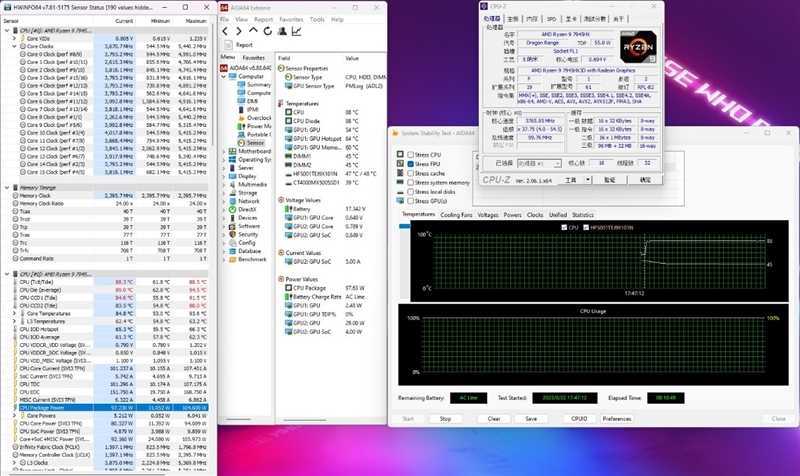Collapse the Memory Timings section in HWiNFO
Image resolution: width=800 pixels, height=476 pixels.
pyautogui.click(x=7, y=188)
